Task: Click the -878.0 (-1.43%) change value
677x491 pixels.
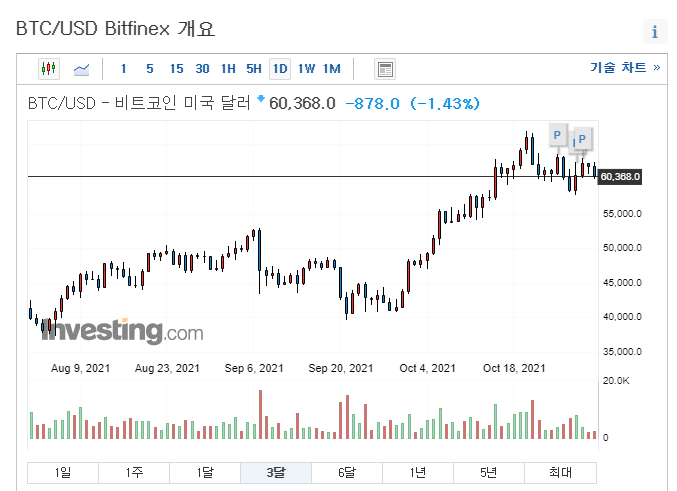Action: pos(412,104)
